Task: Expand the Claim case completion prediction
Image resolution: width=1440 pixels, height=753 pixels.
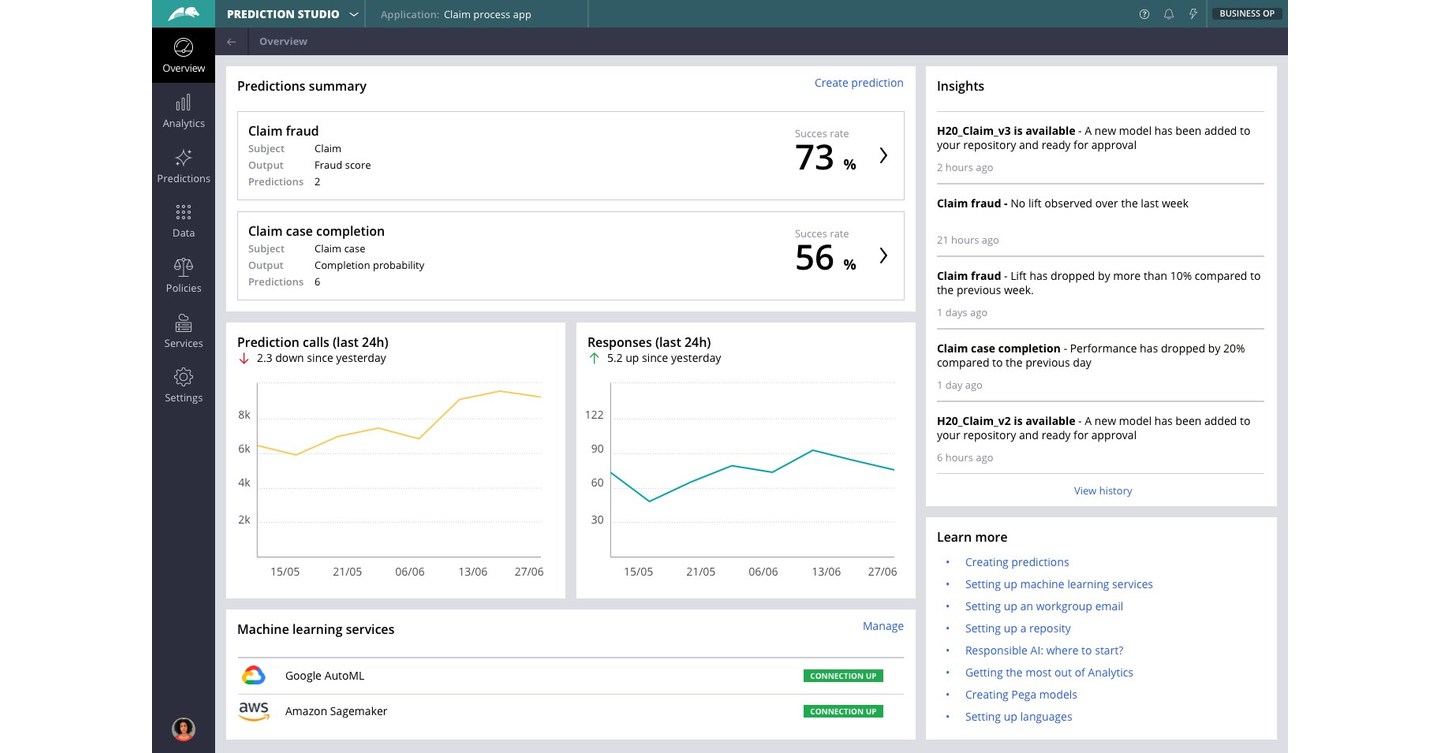Action: pyautogui.click(x=882, y=255)
